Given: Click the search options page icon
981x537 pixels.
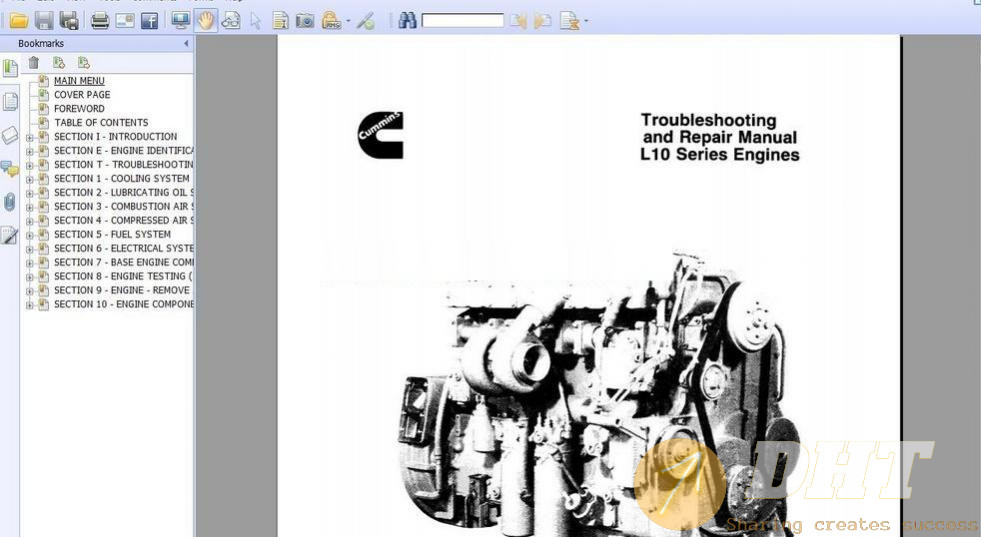Looking at the screenshot, I should click(x=569, y=21).
